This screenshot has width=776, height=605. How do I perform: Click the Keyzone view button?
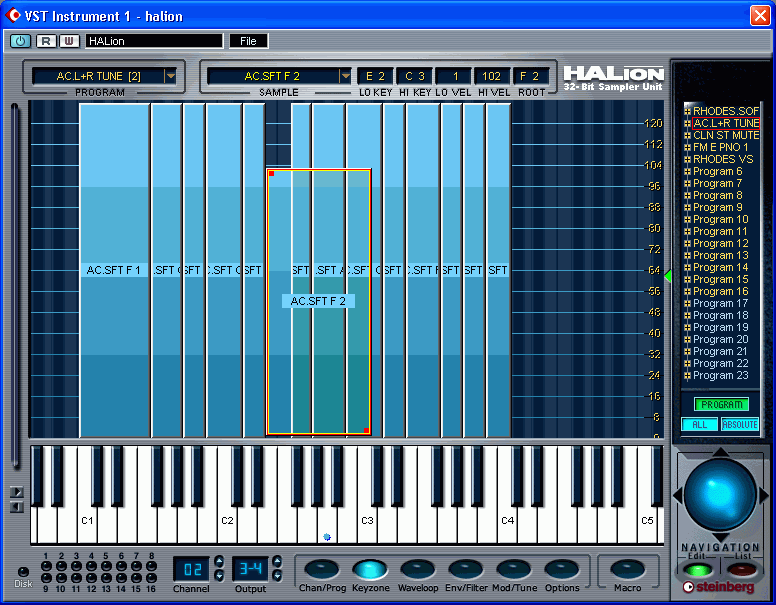click(x=370, y=569)
